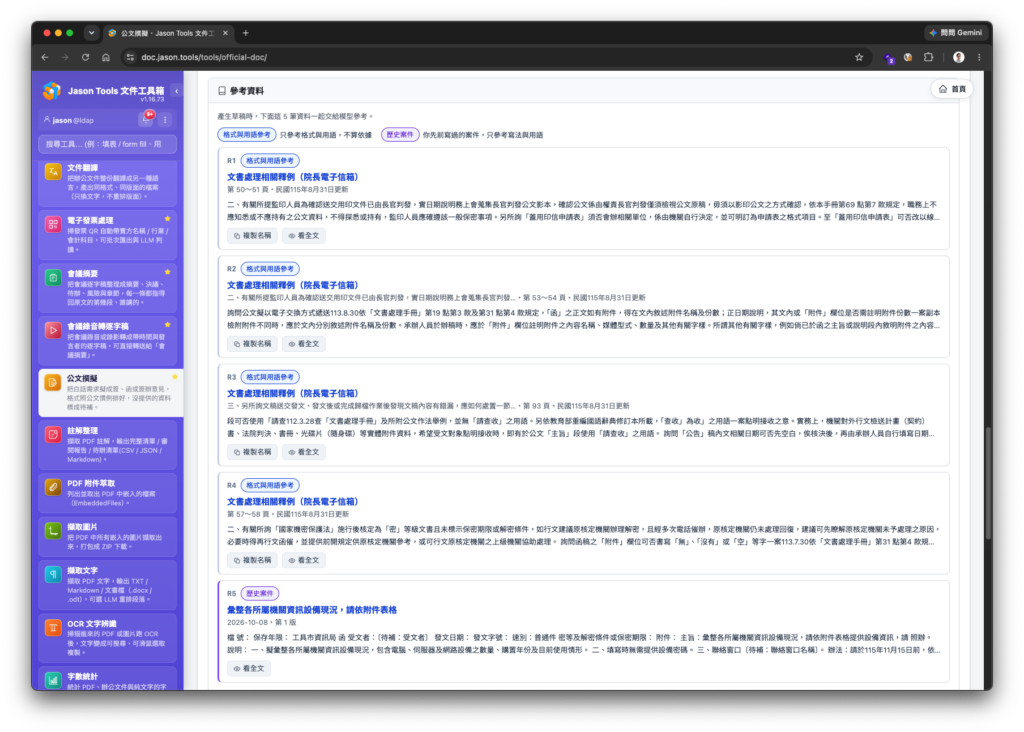Click the Jason Tools cube logo
Screen dimensions: 1024x732
pyautogui.click(x=52, y=91)
